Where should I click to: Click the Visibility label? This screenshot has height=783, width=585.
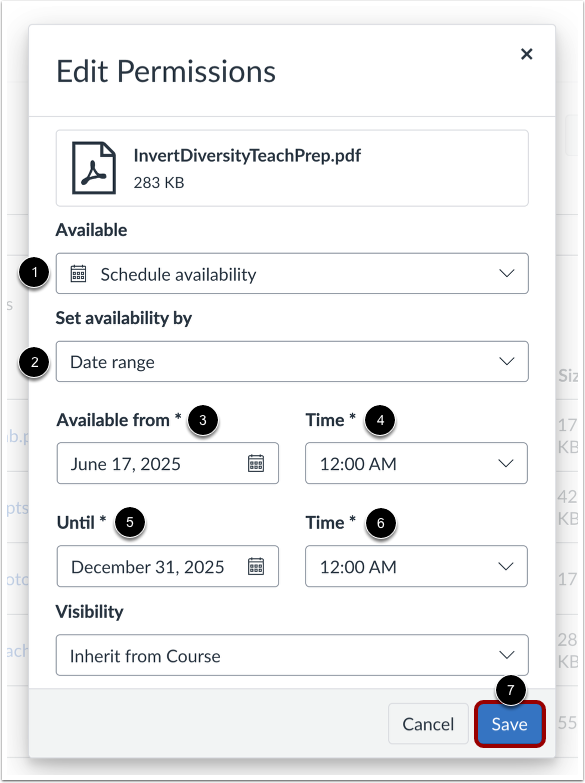pos(89,611)
